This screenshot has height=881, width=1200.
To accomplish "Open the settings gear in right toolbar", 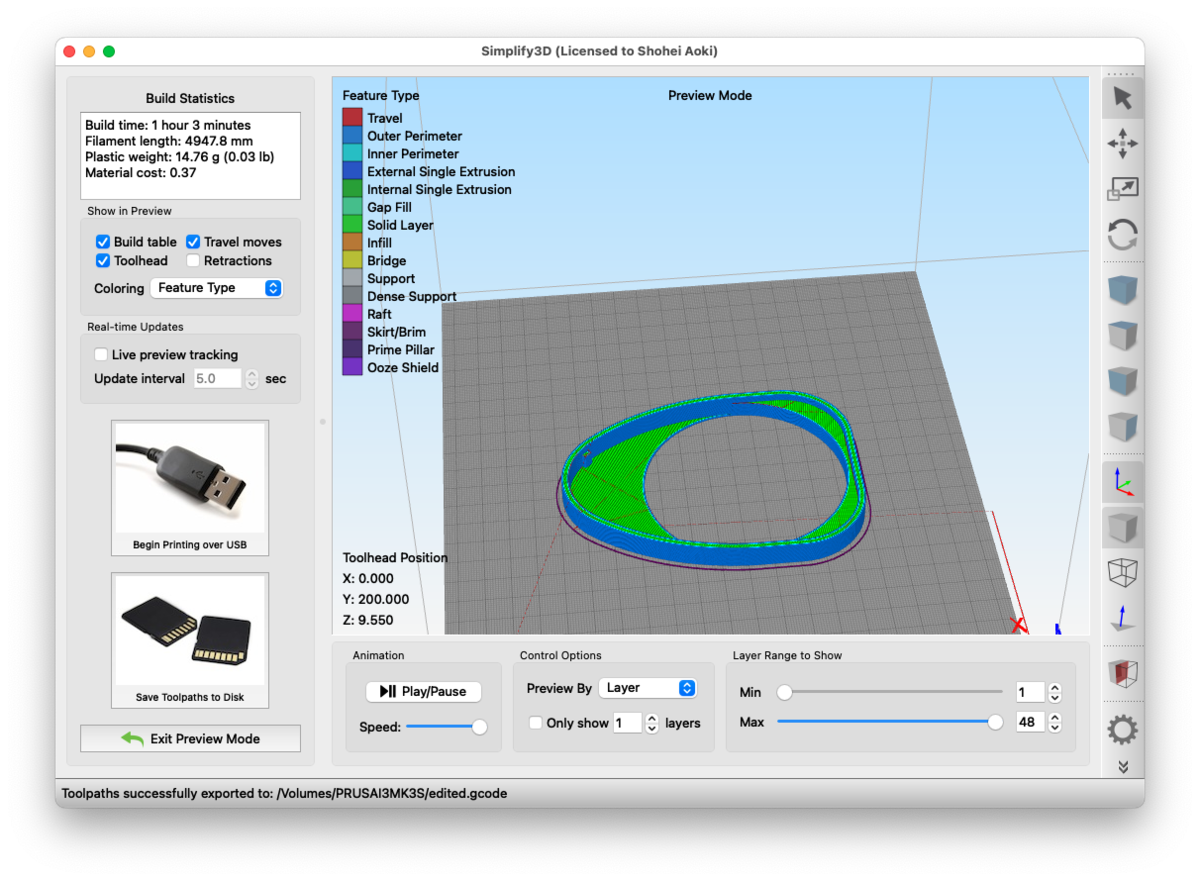I will (1123, 730).
